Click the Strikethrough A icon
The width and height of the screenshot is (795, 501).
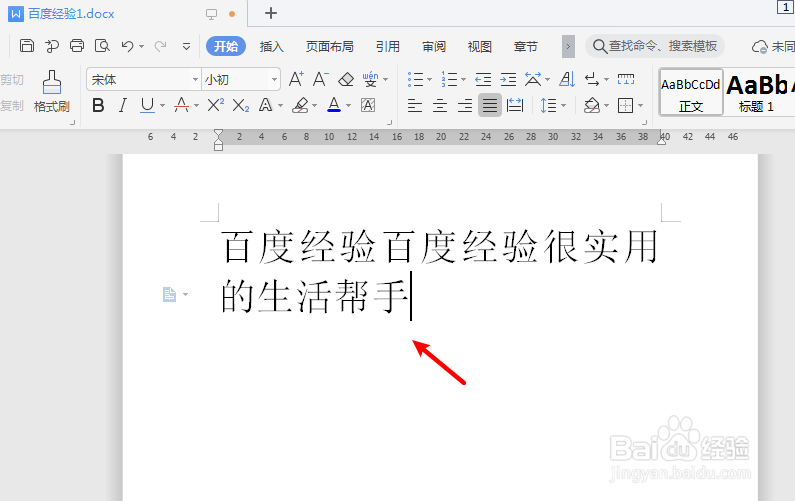coord(181,105)
